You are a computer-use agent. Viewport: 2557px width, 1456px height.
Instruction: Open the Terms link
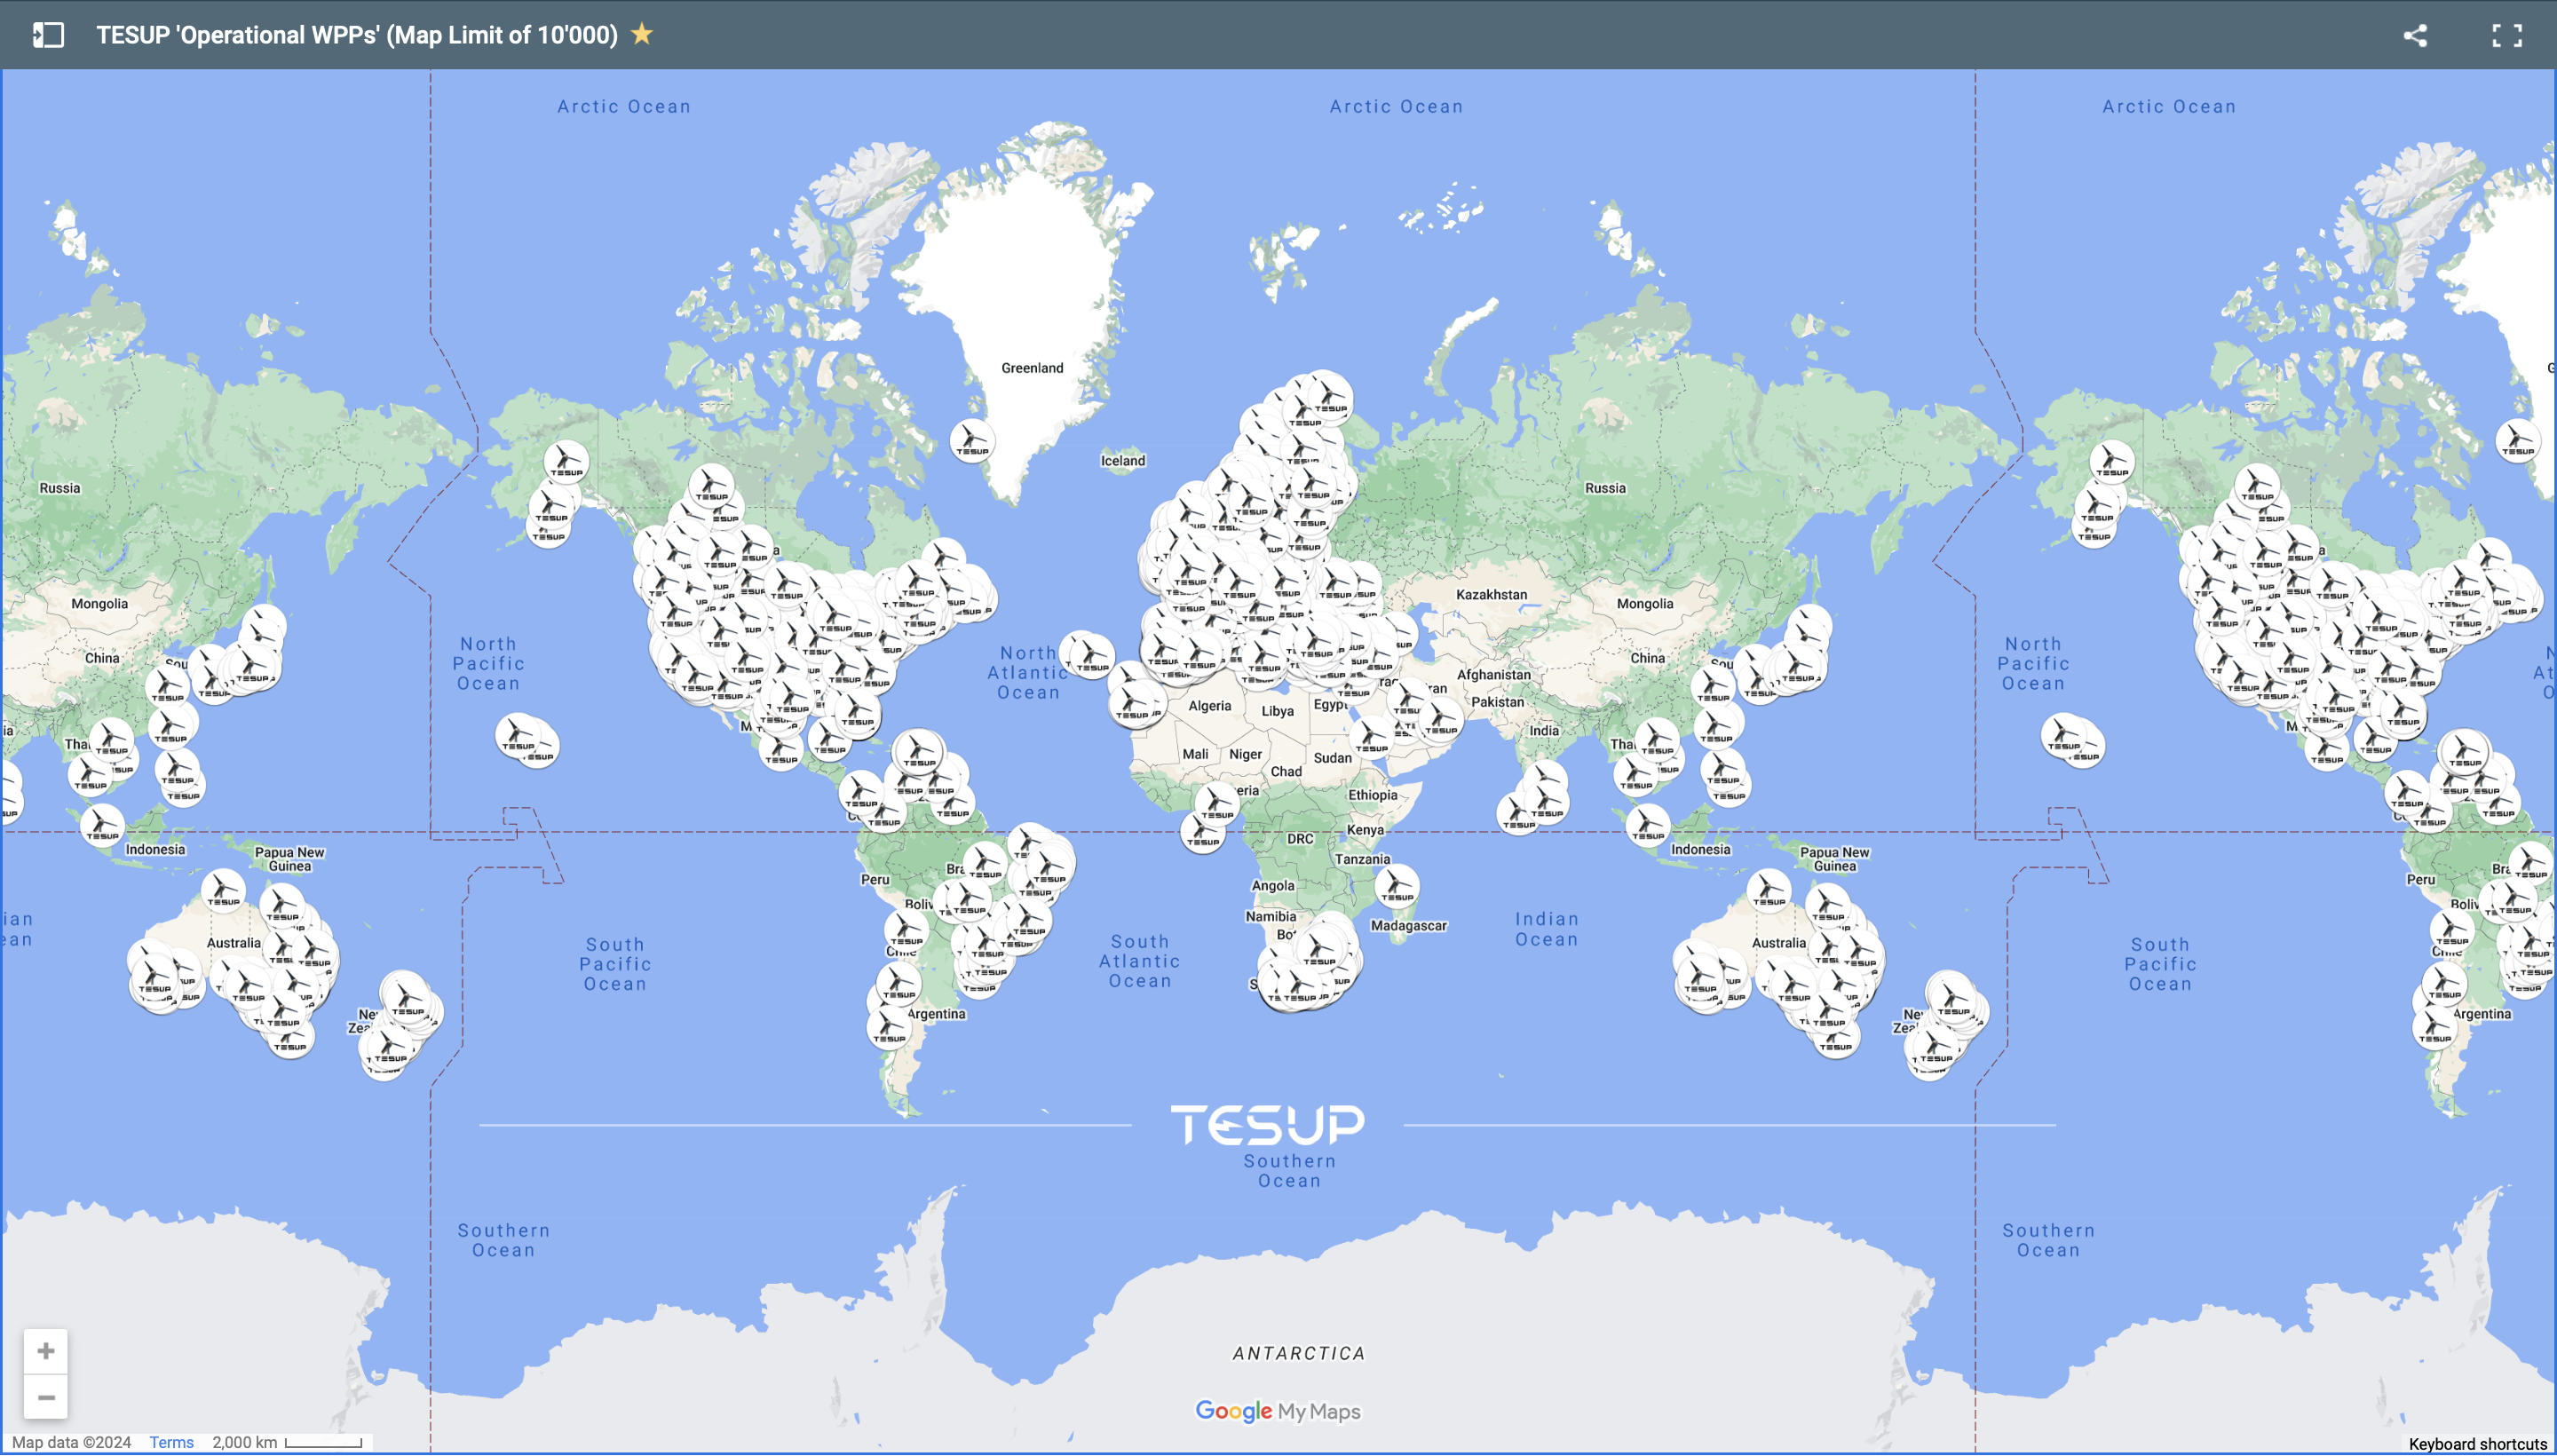tap(171, 1442)
